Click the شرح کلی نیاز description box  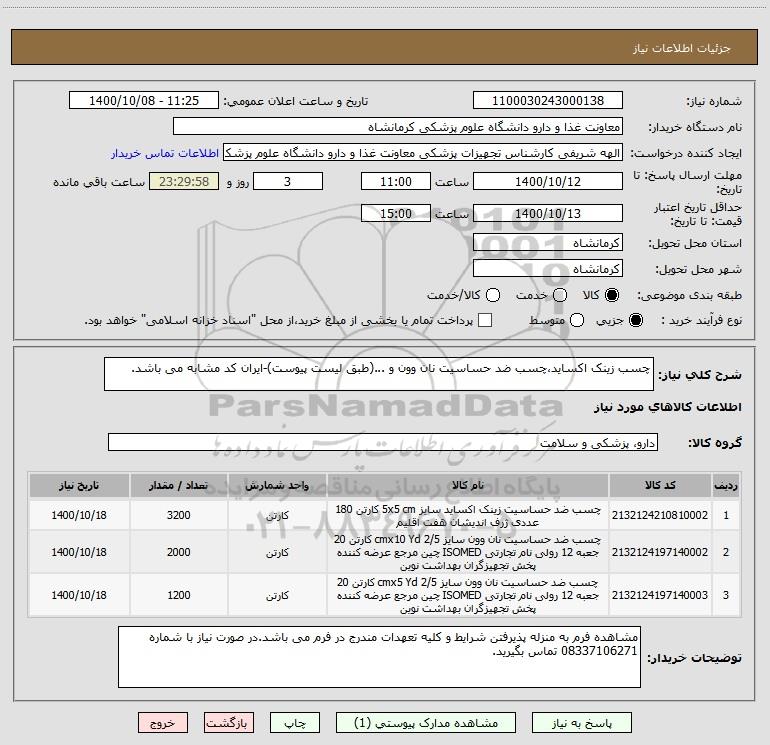(379, 374)
